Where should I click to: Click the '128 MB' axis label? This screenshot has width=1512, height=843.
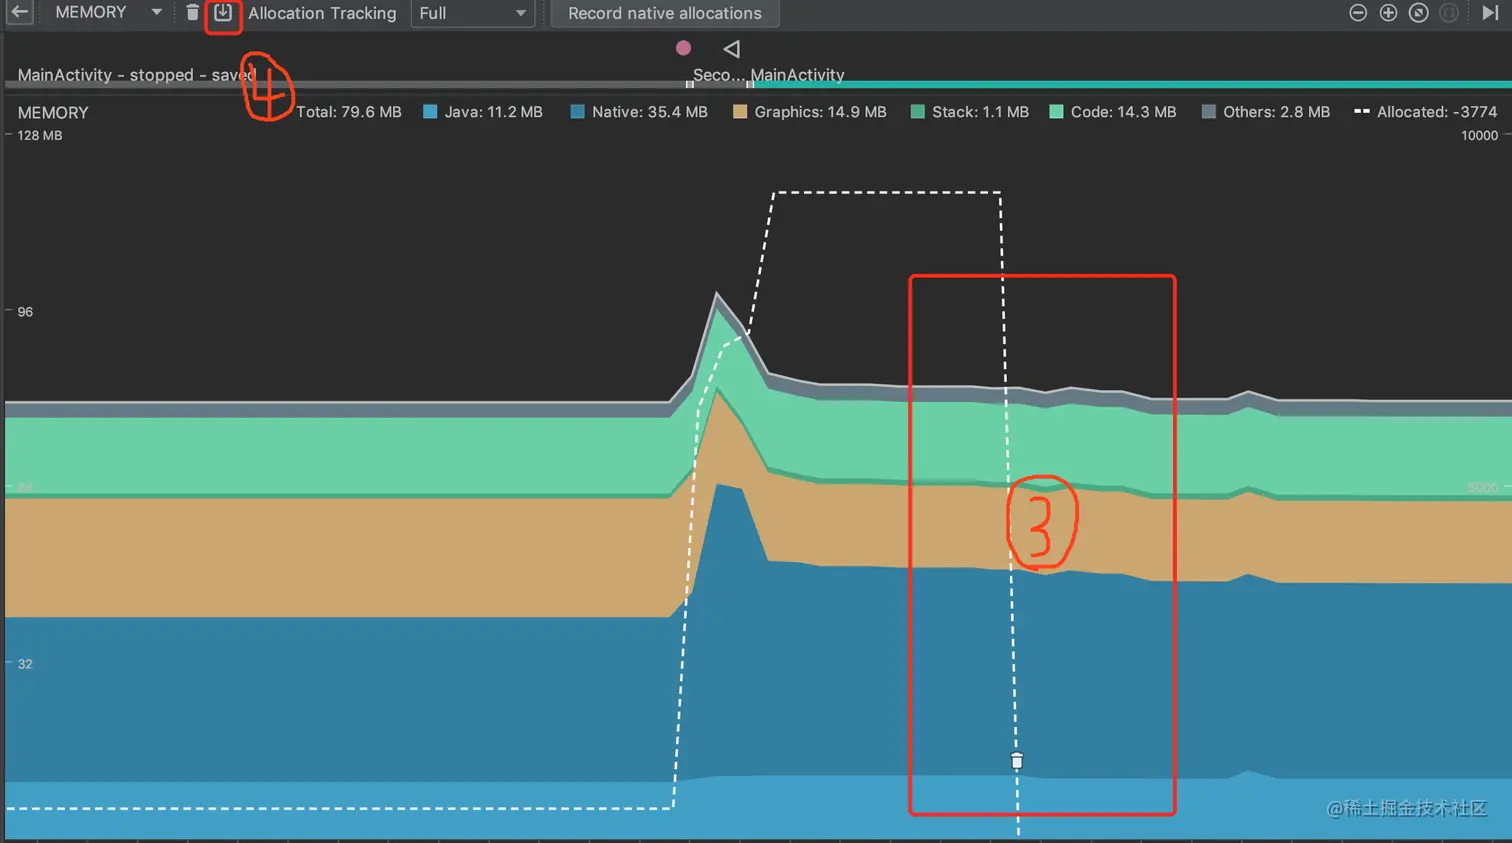point(40,135)
